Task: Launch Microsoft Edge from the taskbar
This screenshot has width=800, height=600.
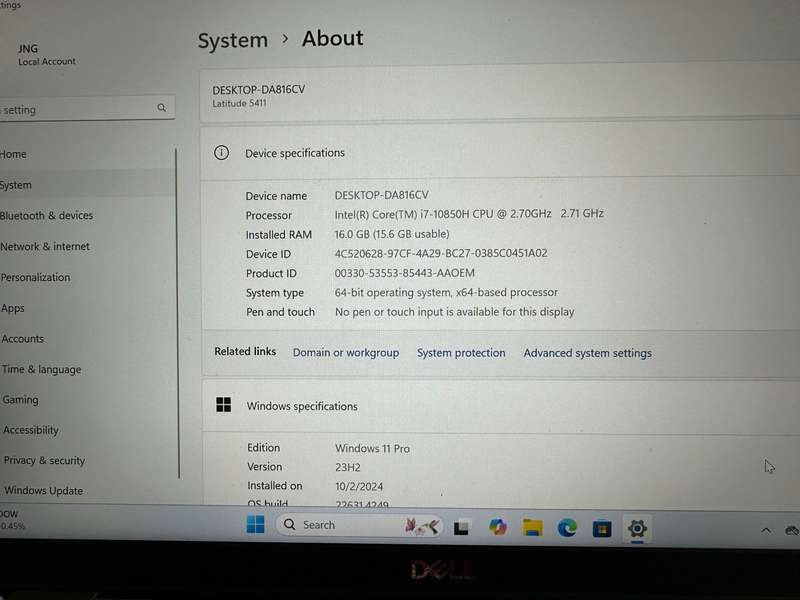Action: click(x=567, y=528)
